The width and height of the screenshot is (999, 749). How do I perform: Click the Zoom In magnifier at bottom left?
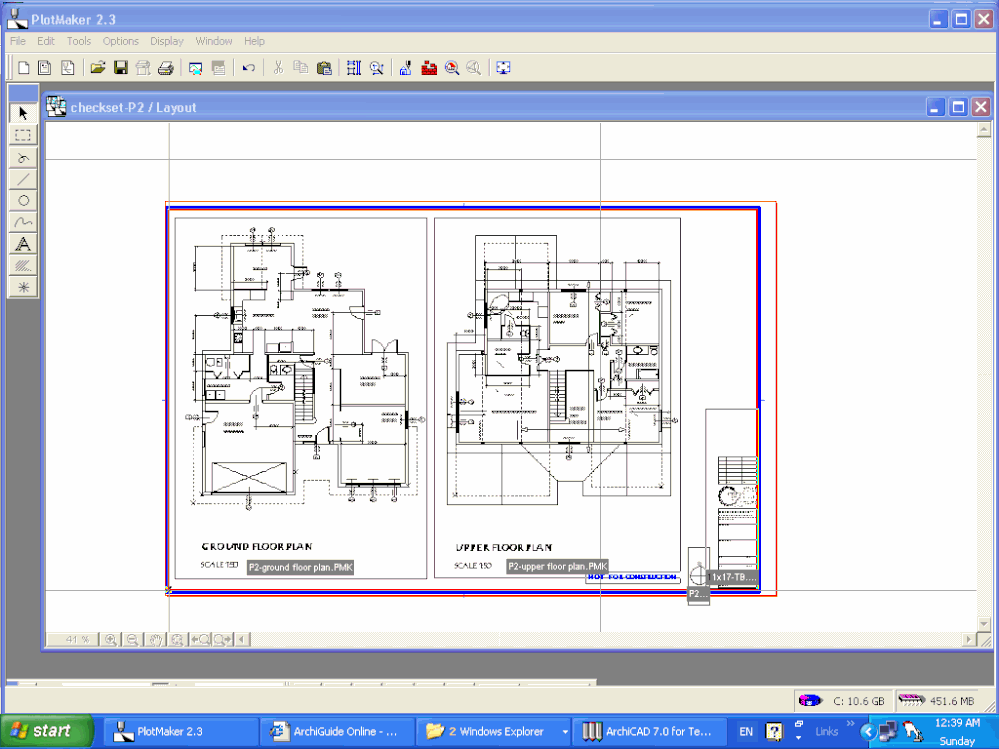tap(110, 638)
